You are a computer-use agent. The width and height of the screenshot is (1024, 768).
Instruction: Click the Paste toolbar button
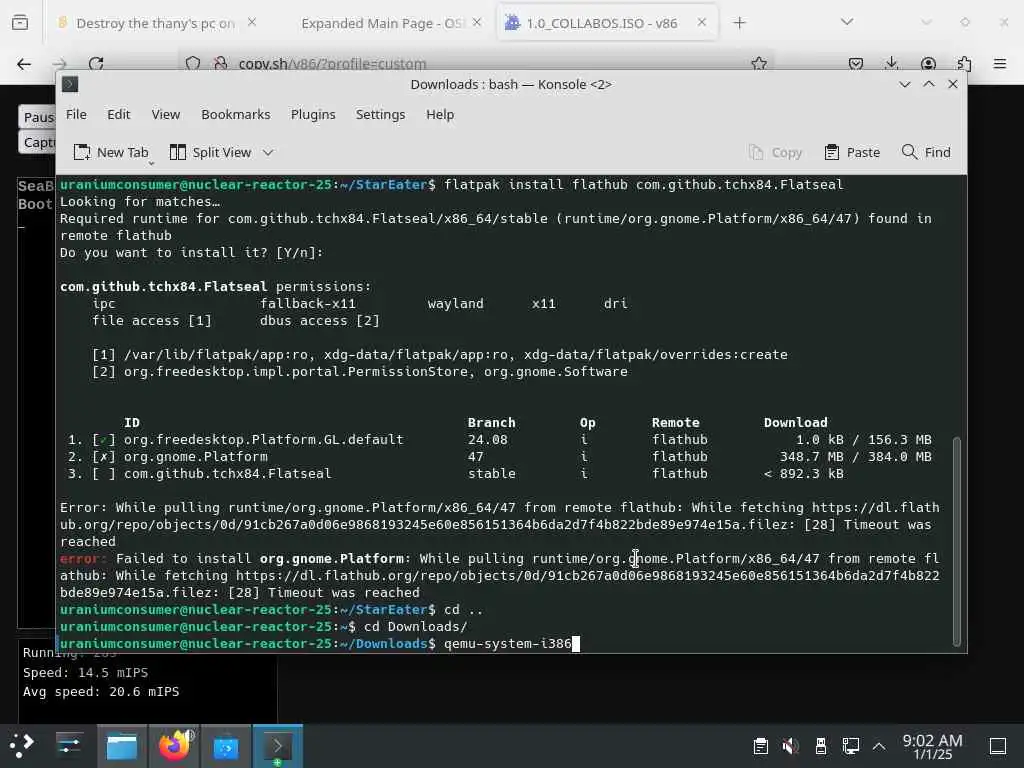pyautogui.click(x=852, y=152)
